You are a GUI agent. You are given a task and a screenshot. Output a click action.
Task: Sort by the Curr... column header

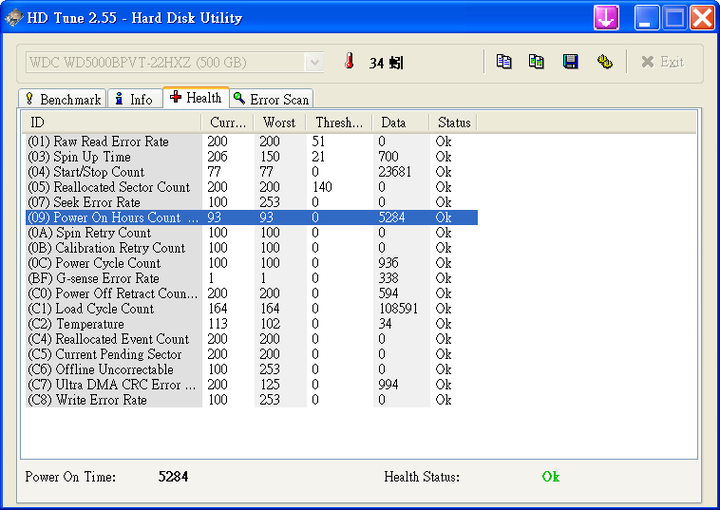[x=227, y=123]
